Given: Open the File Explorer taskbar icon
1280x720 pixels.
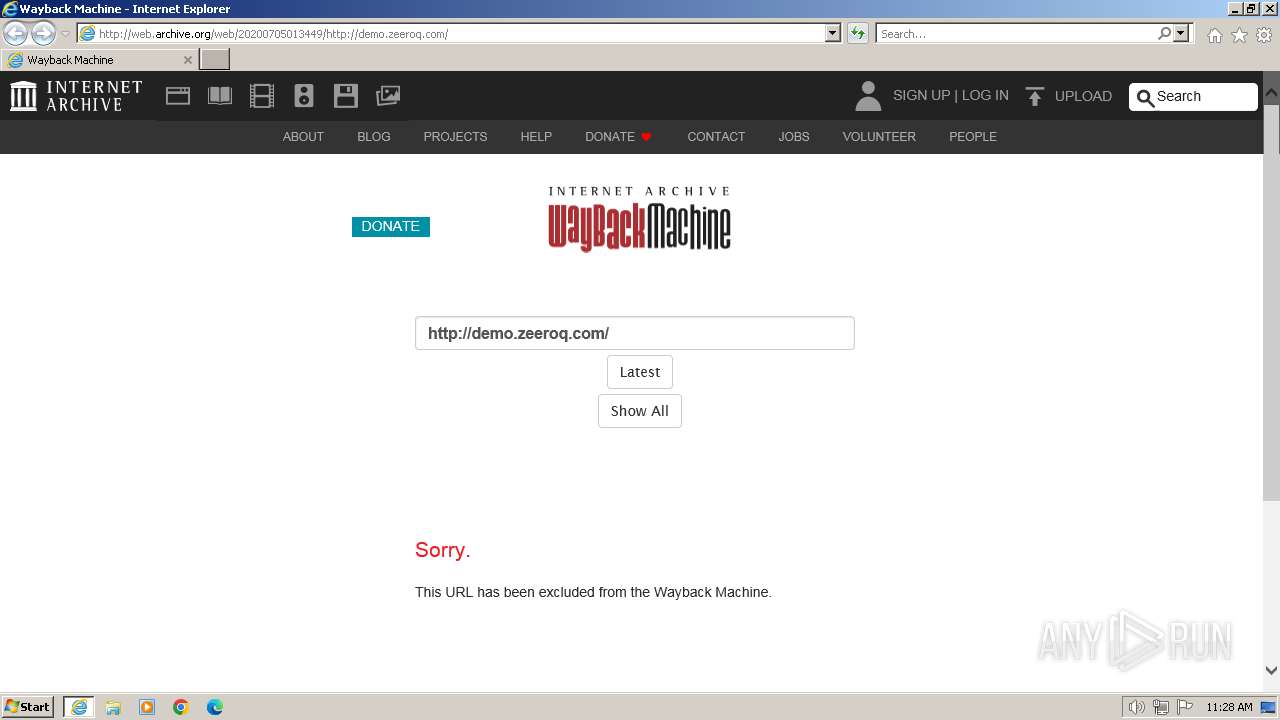Looking at the screenshot, I should 113,707.
